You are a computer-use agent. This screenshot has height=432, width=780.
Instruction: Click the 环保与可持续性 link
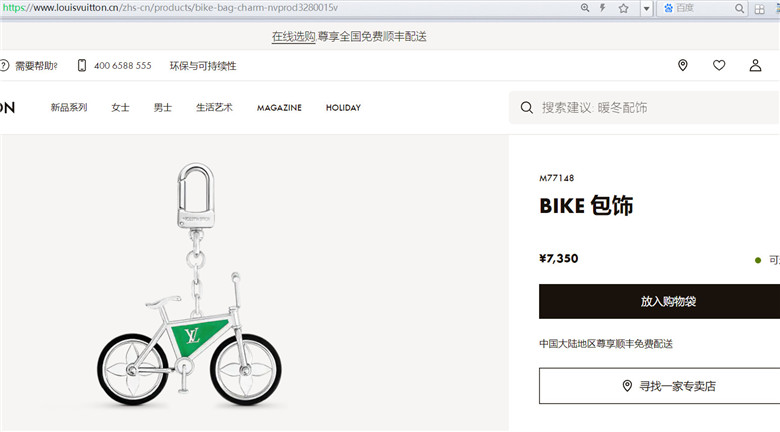point(203,66)
